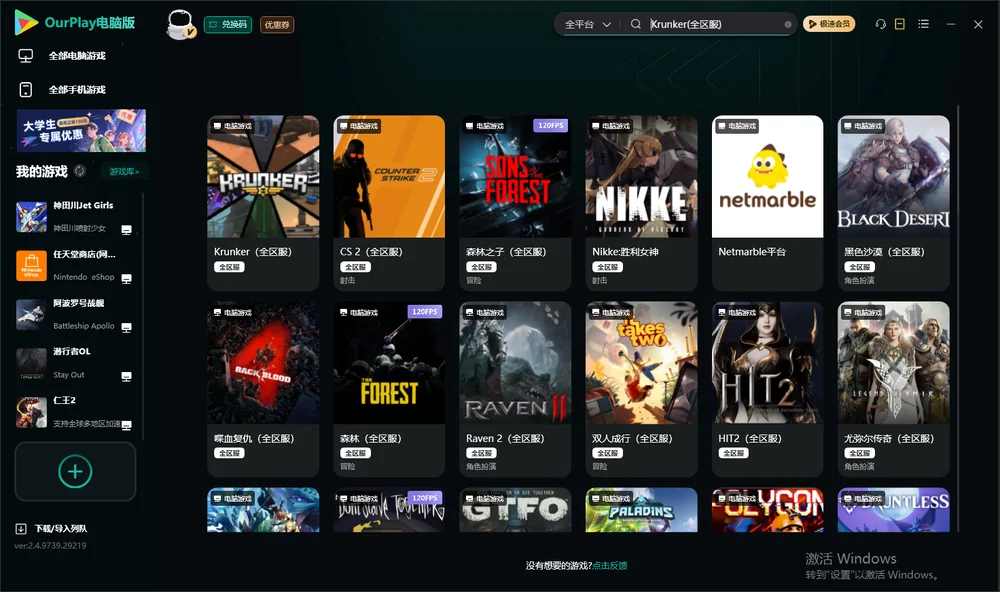This screenshot has height=592, width=1000.
Task: Click the game grid vertical scrollbar
Action: (x=957, y=319)
